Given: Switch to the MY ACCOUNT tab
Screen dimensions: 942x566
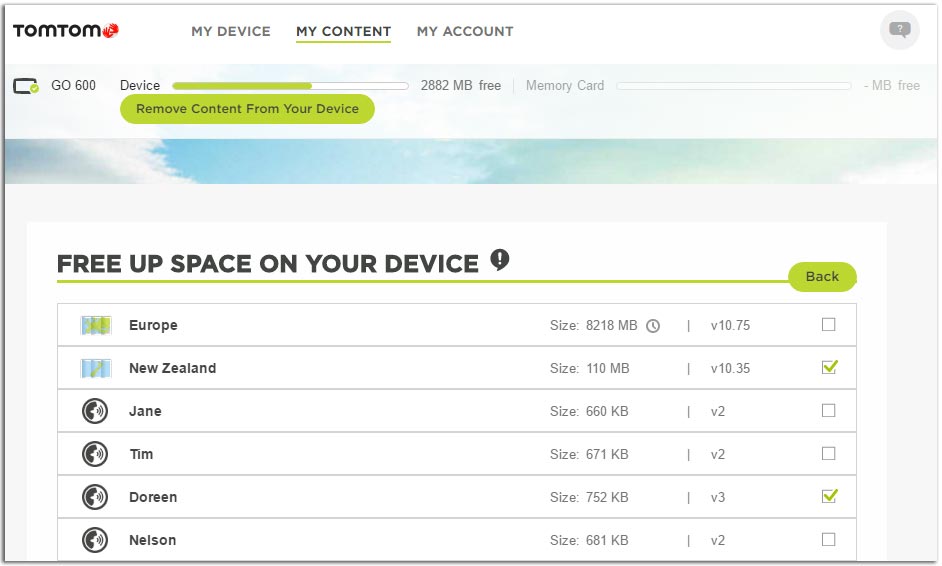Looking at the screenshot, I should coord(465,32).
